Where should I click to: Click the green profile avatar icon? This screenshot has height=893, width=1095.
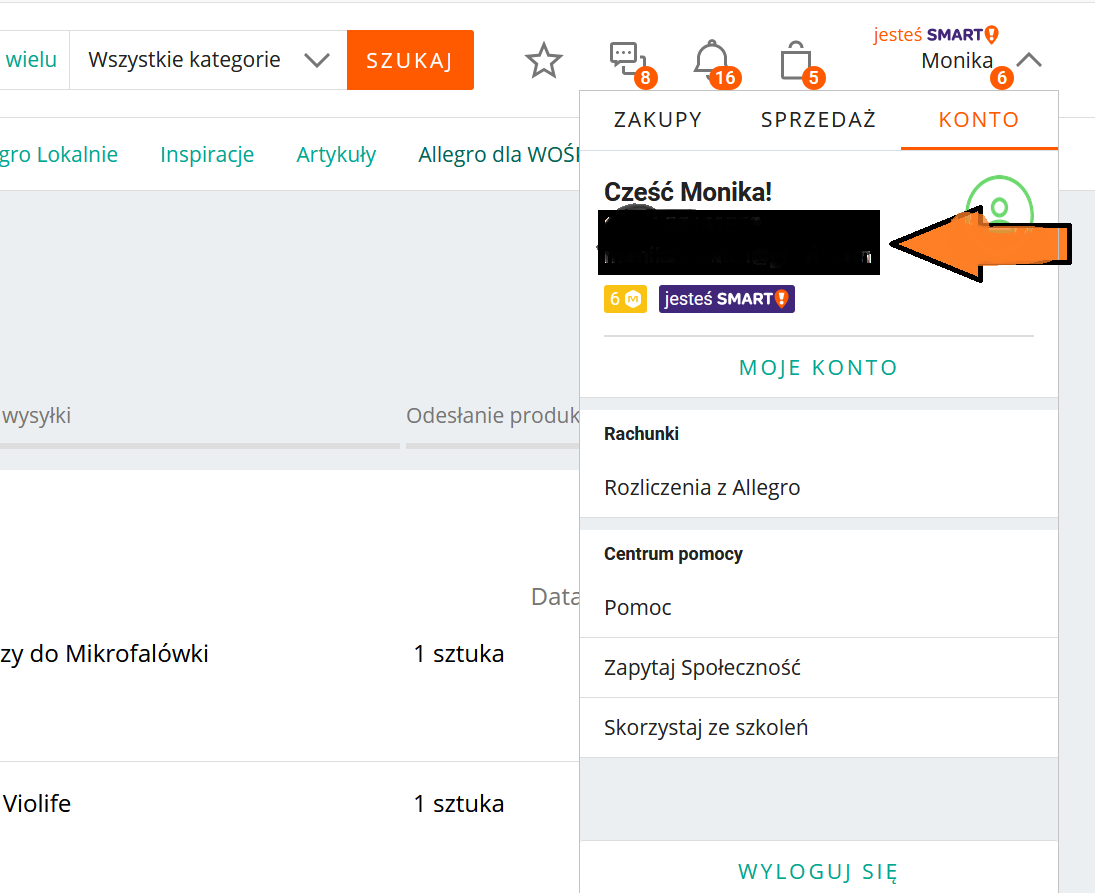coord(999,208)
